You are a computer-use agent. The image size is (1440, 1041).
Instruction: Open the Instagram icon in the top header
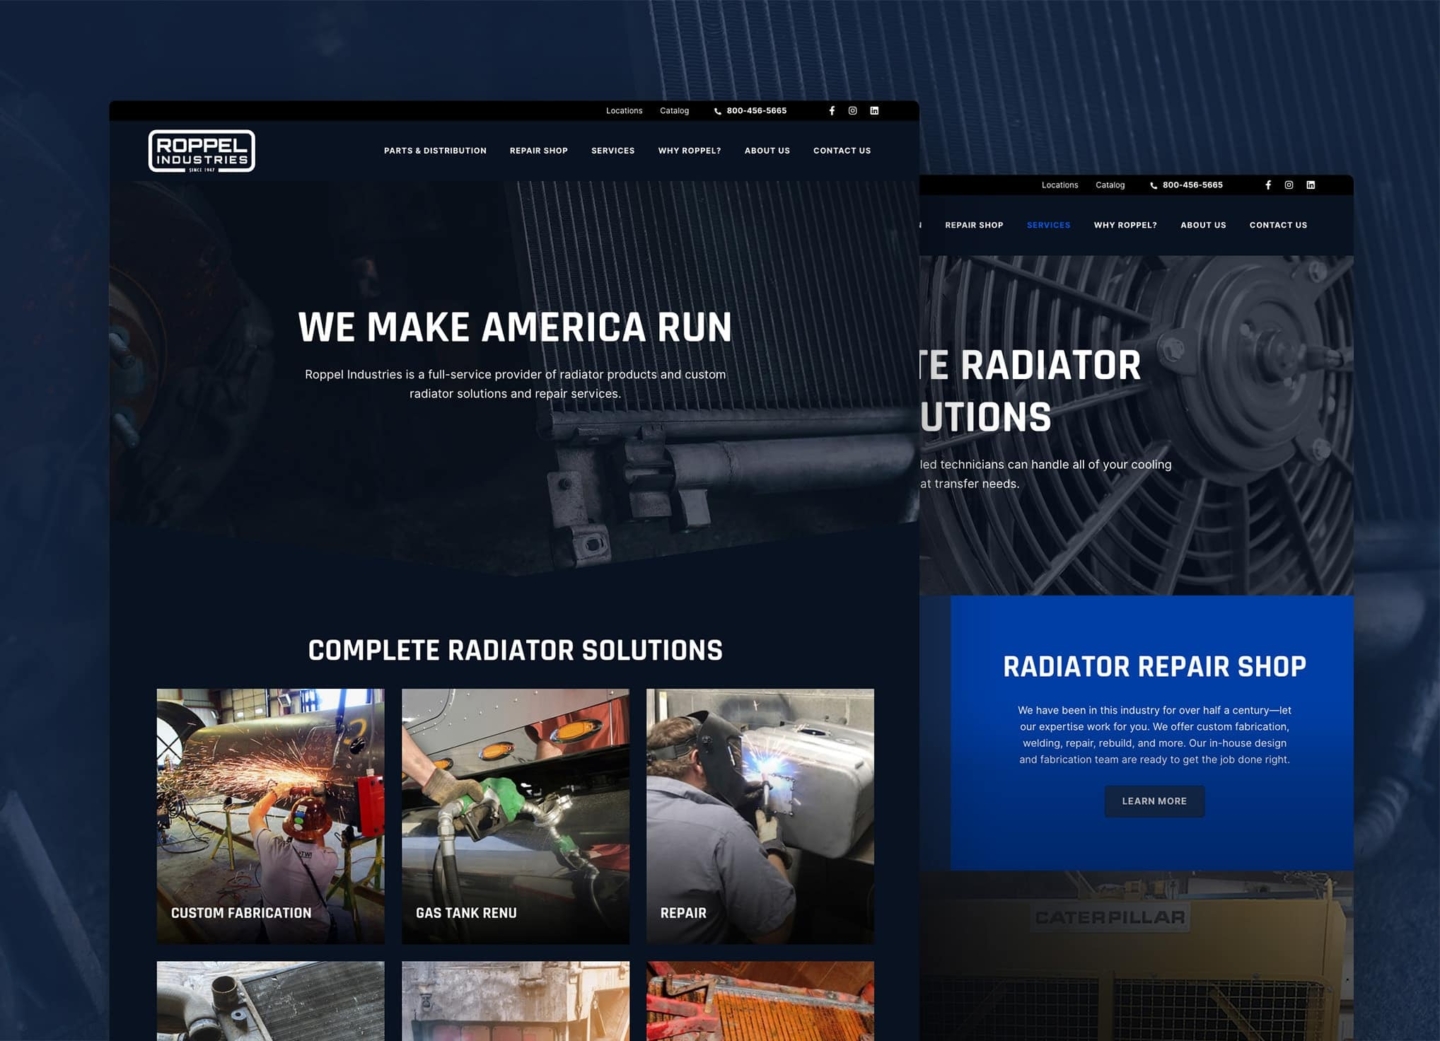[x=852, y=110]
